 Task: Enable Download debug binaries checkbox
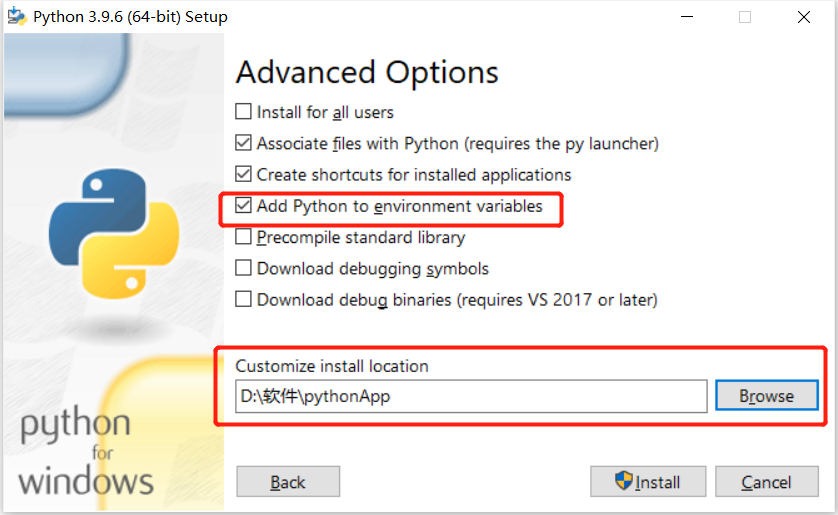click(244, 299)
